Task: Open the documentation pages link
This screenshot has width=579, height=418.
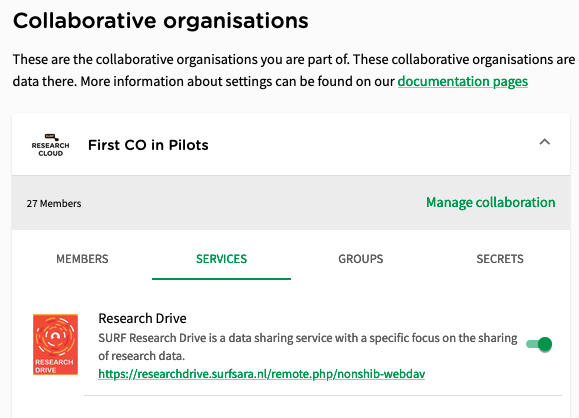Action: tap(463, 81)
